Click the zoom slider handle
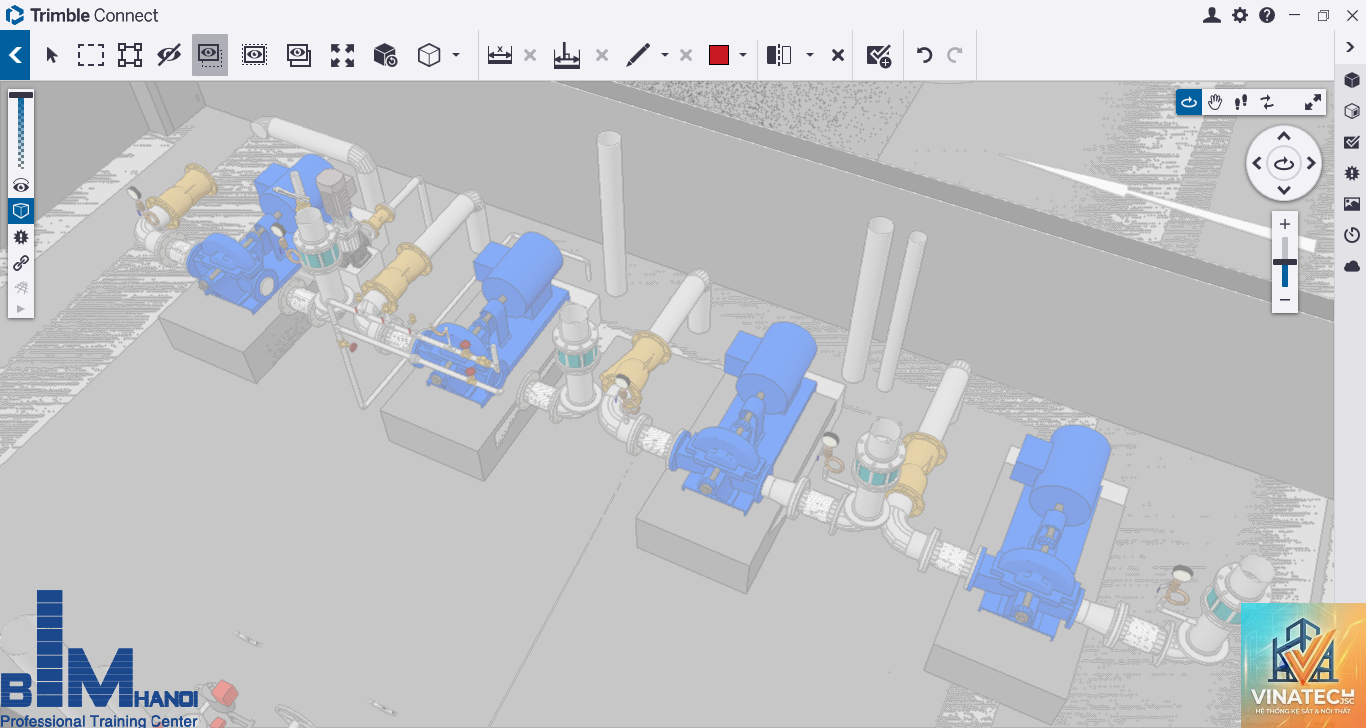The height and width of the screenshot is (728, 1366). [x=1285, y=262]
